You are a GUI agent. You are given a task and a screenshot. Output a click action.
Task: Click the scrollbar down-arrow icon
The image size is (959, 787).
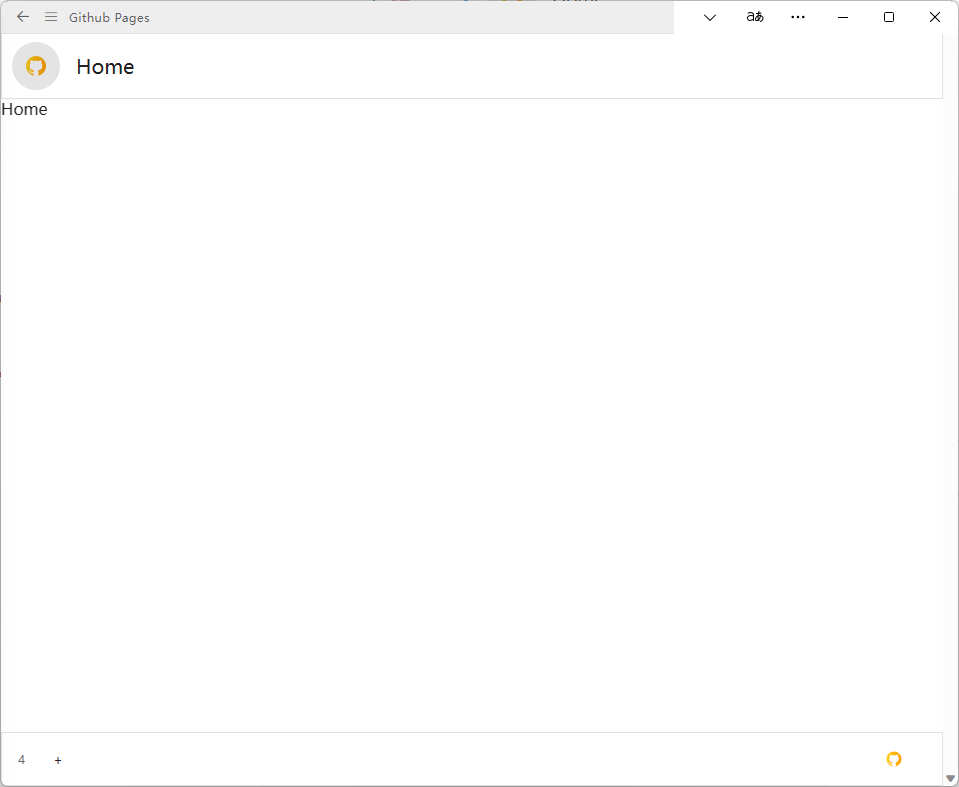[951, 779]
